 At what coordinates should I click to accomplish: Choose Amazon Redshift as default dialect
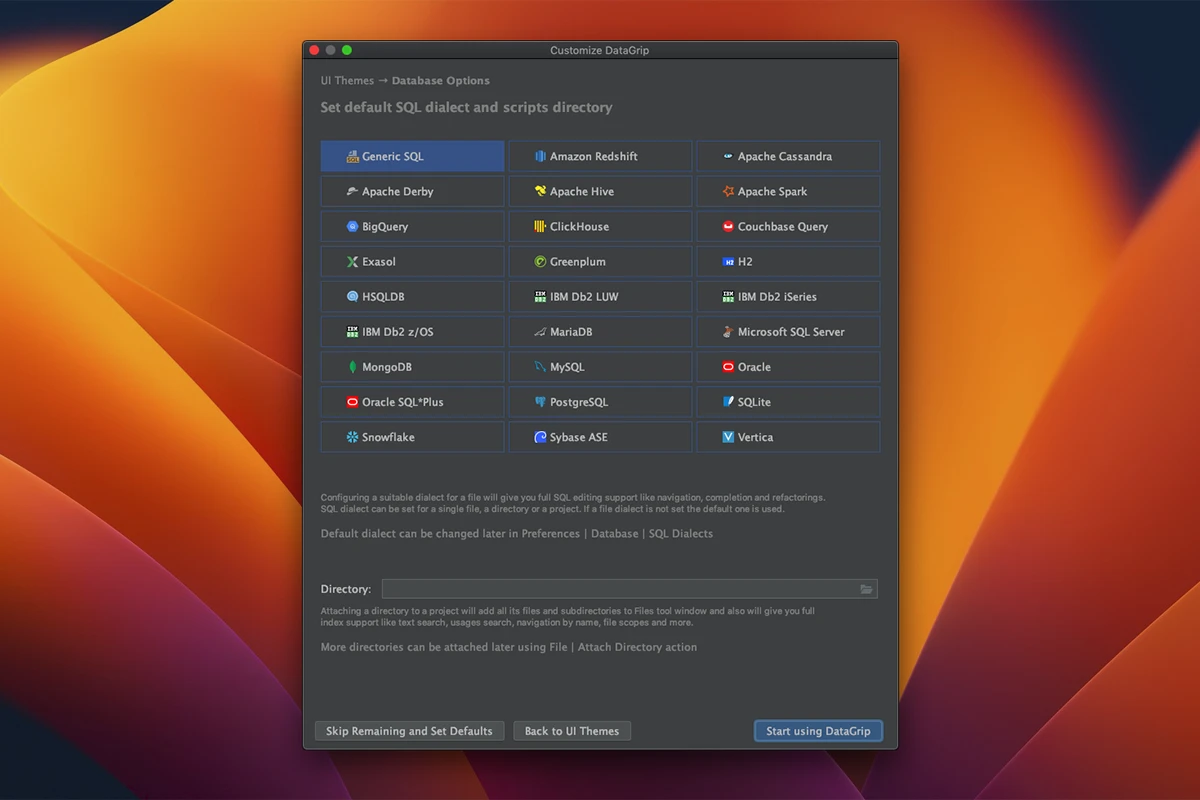click(x=599, y=156)
